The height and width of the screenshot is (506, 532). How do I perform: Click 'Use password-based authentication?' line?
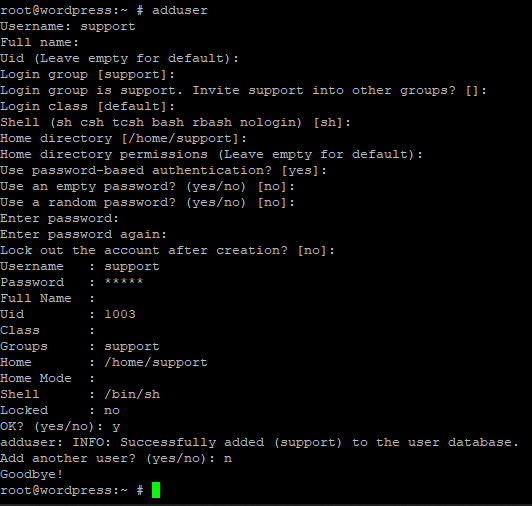pos(164,170)
